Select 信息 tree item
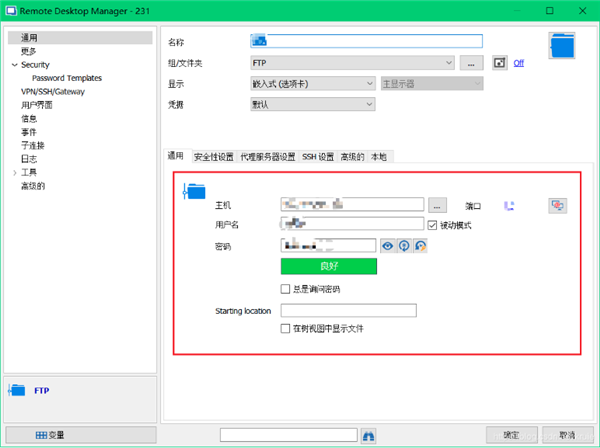The width and height of the screenshot is (600, 448). (29, 119)
